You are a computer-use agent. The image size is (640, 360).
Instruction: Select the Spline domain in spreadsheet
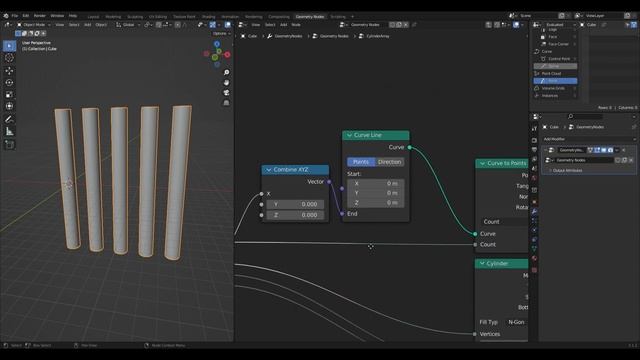(555, 66)
